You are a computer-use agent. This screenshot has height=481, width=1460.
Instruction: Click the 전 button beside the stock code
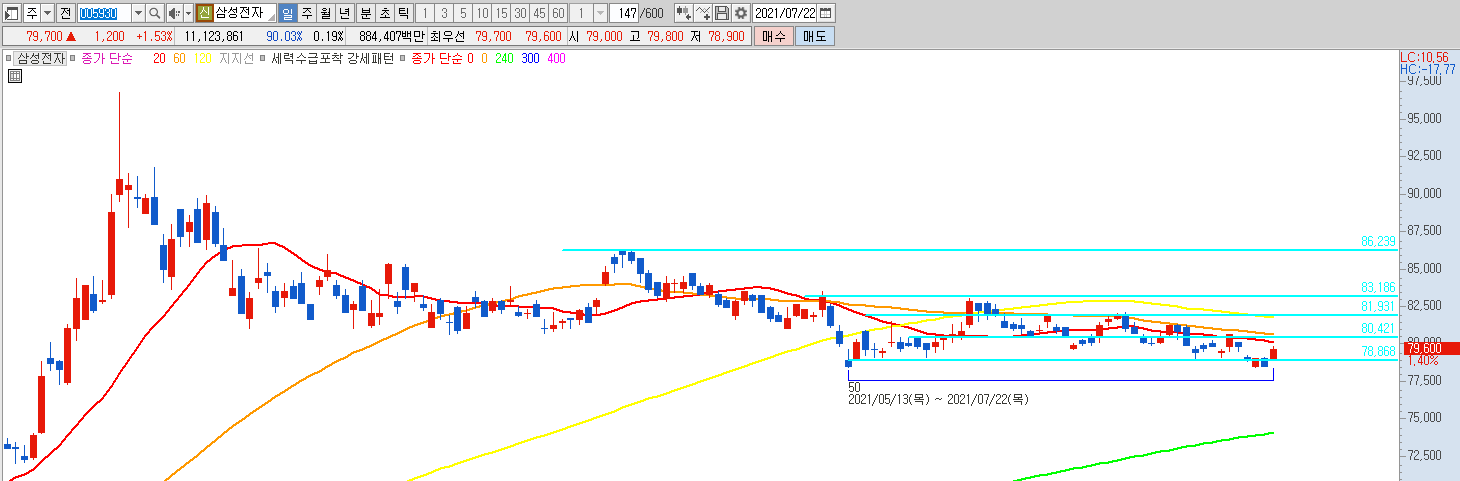point(65,13)
